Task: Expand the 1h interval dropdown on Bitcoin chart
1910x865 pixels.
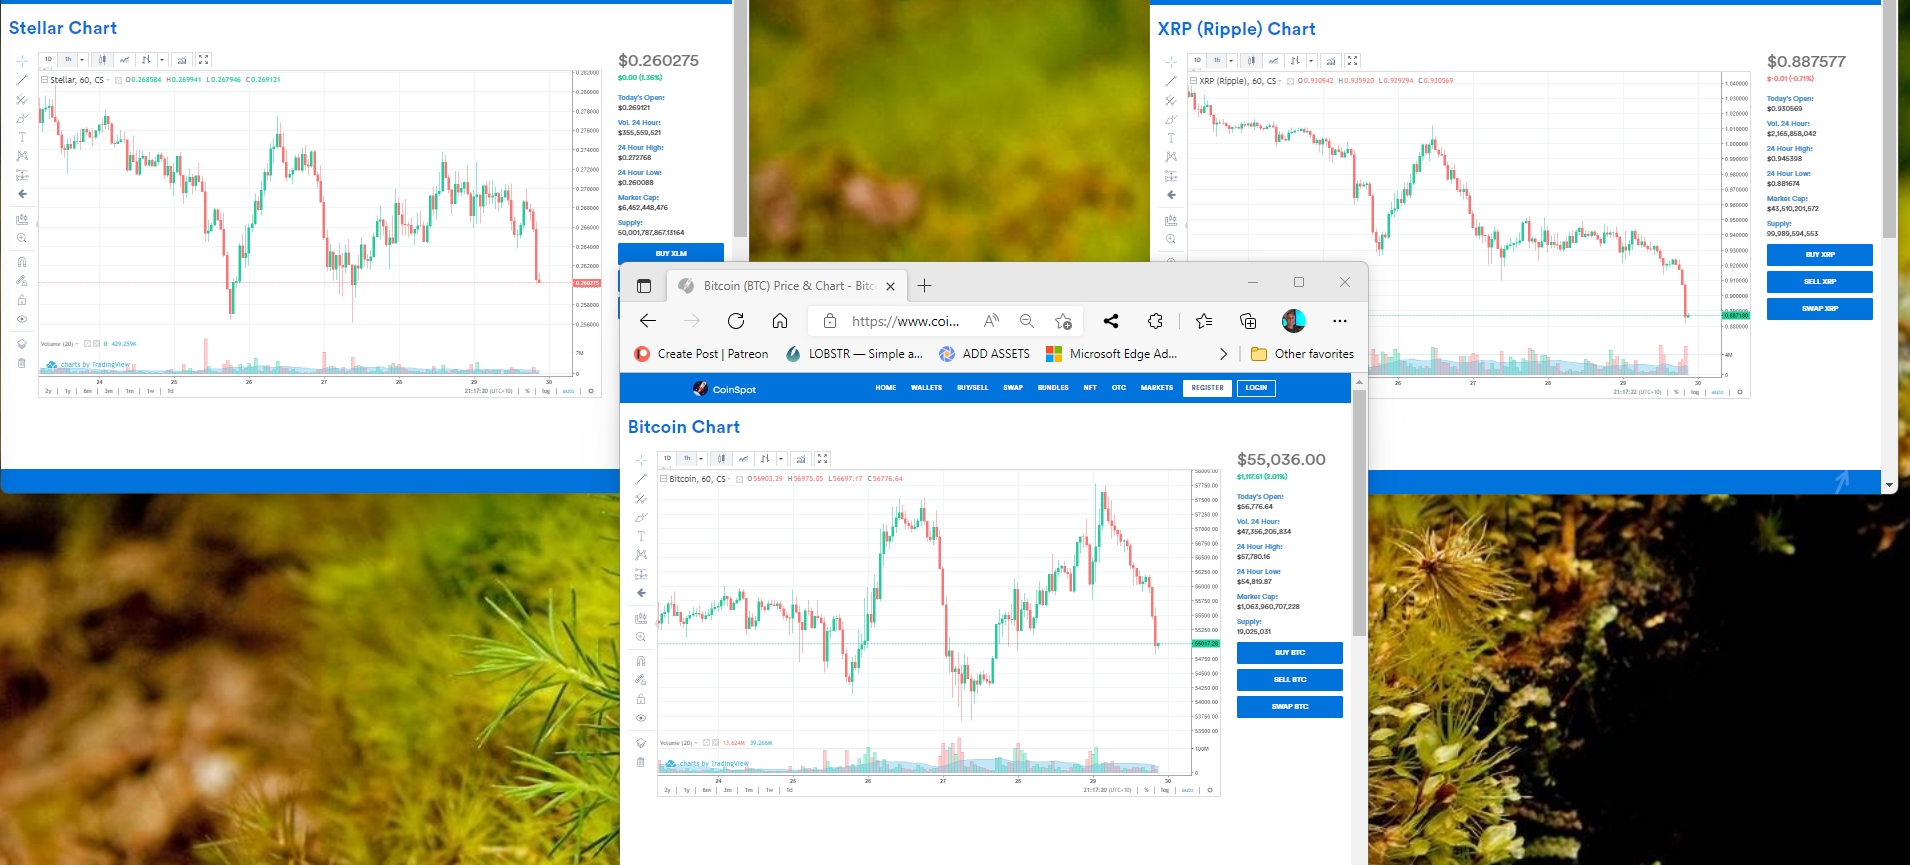Action: [701, 458]
